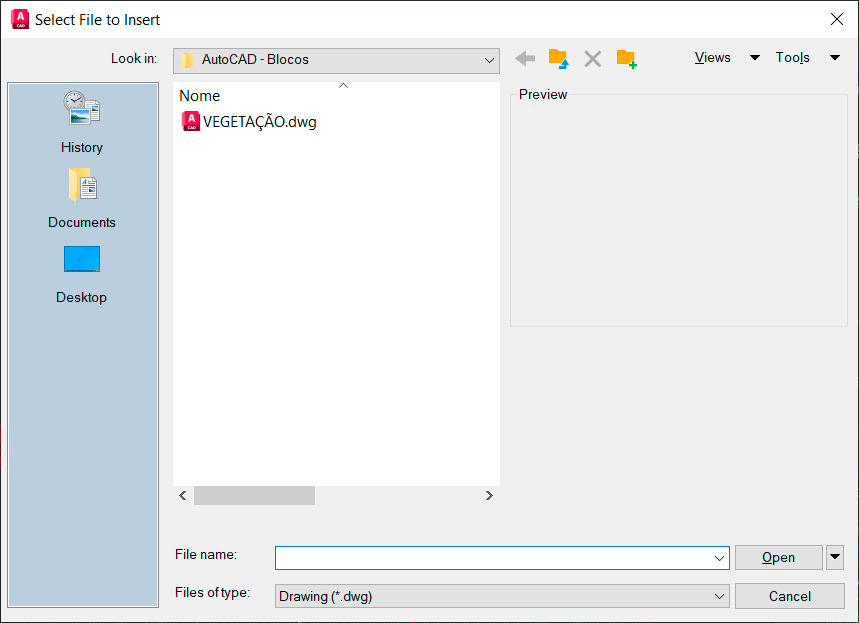Click the horizontal scrollbar thumb in file list
859x623 pixels.
(254, 495)
